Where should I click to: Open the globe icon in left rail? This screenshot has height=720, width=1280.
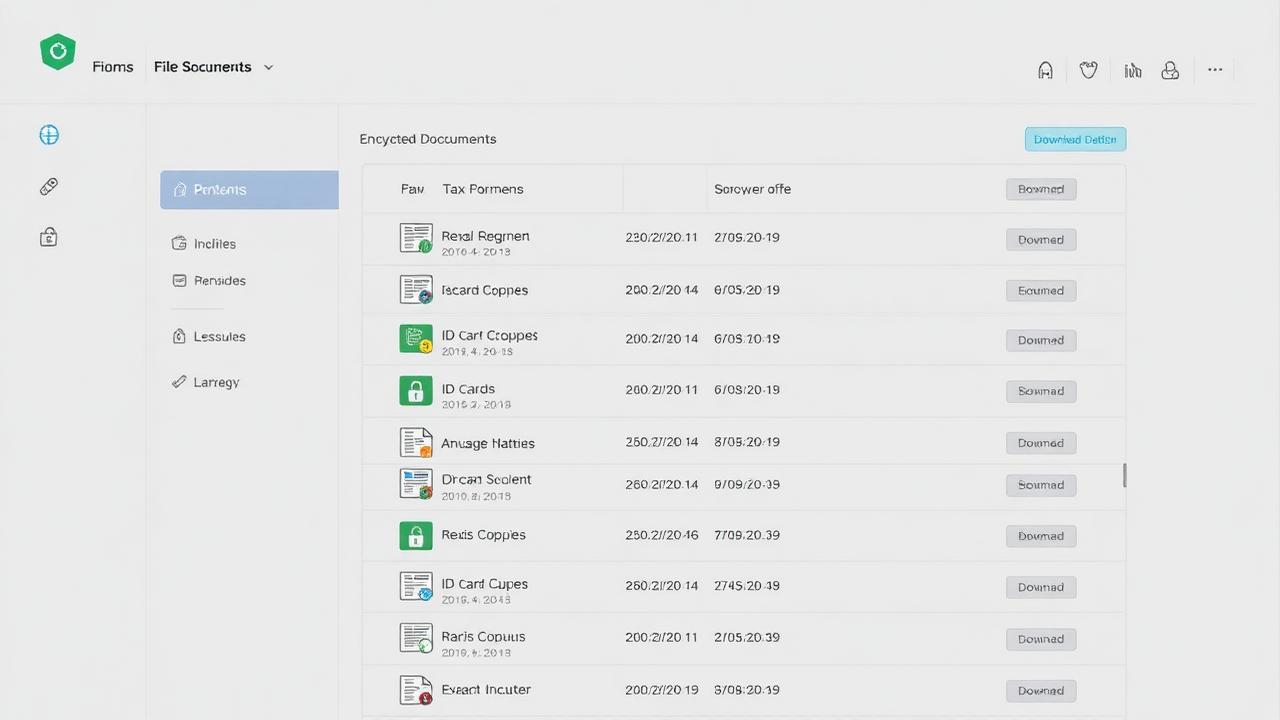(x=49, y=135)
